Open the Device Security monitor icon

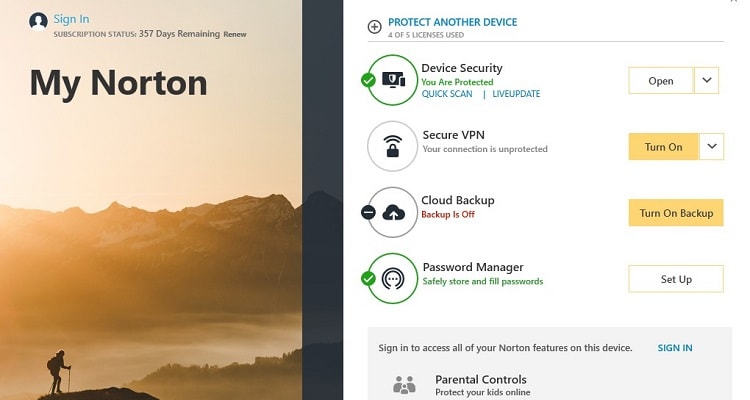click(x=393, y=80)
